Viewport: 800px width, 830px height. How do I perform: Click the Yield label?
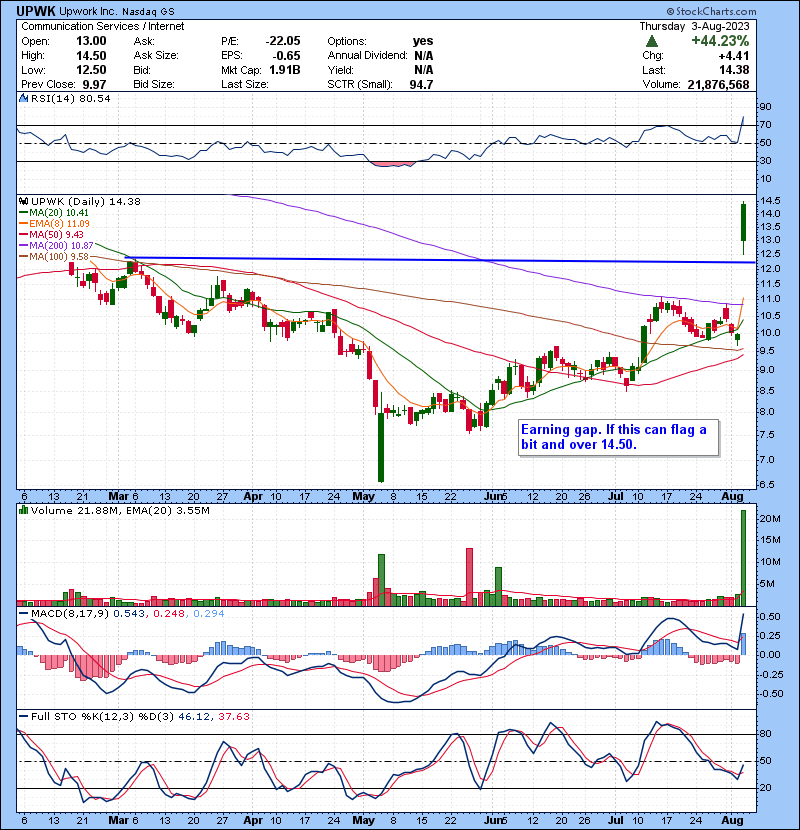tap(340, 70)
